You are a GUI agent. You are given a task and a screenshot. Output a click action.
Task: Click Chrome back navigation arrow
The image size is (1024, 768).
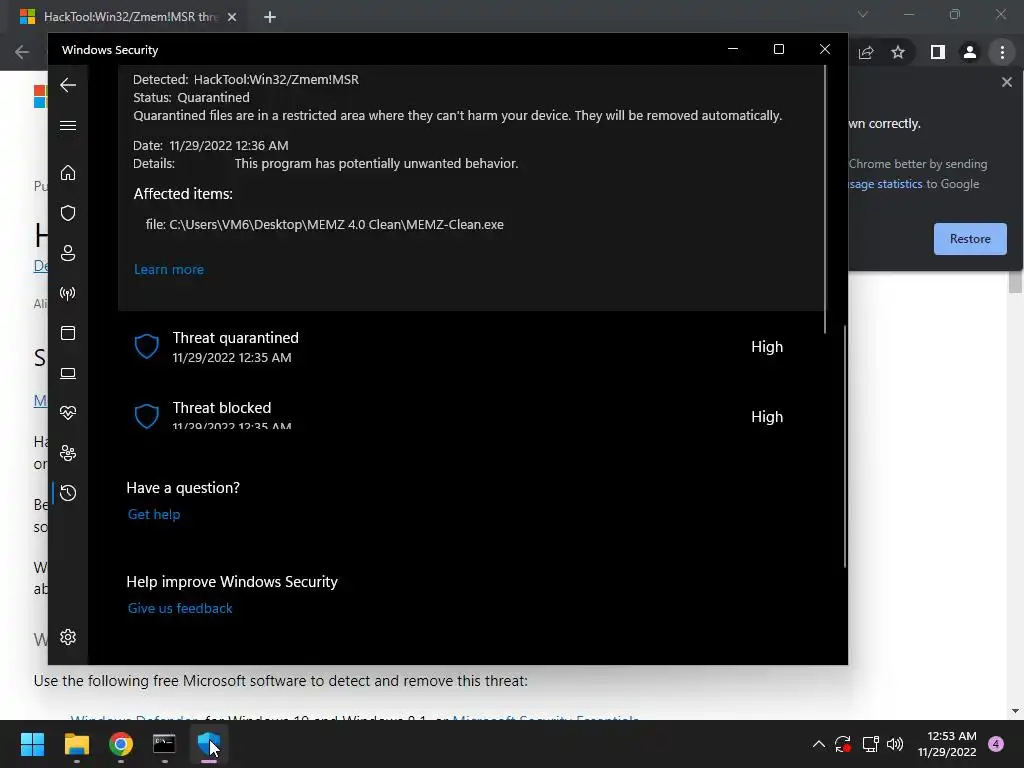pos(22,52)
